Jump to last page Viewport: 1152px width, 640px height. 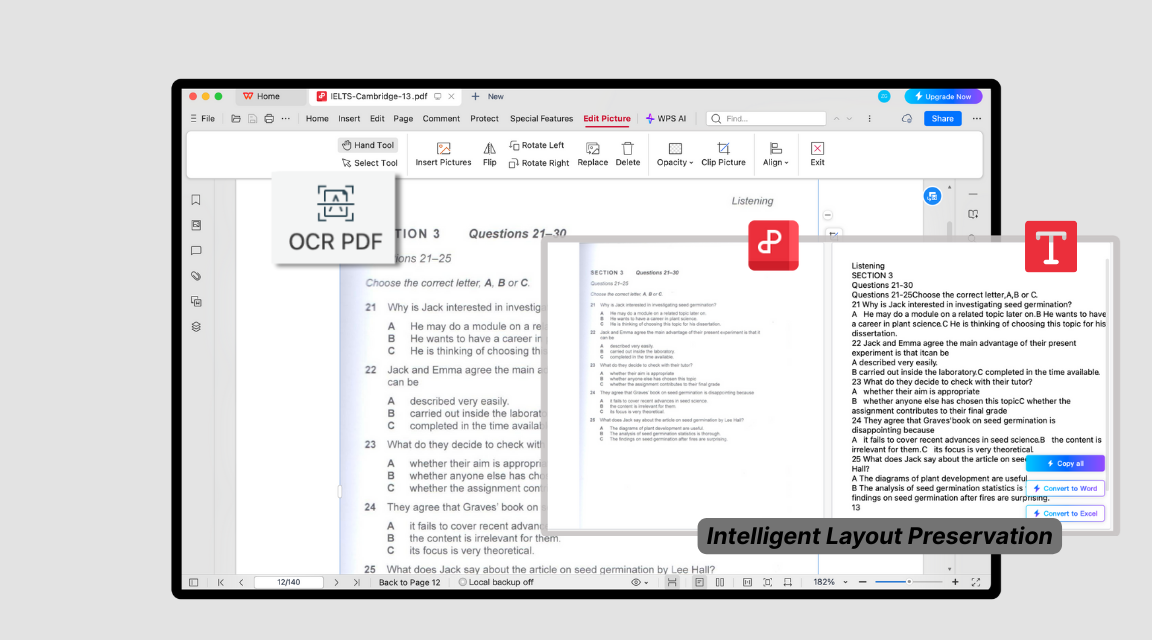click(x=356, y=582)
